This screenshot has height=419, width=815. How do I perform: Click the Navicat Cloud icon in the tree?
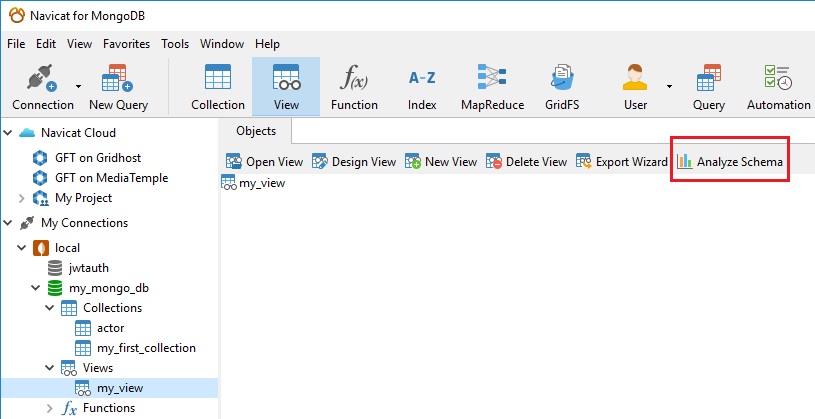27,133
